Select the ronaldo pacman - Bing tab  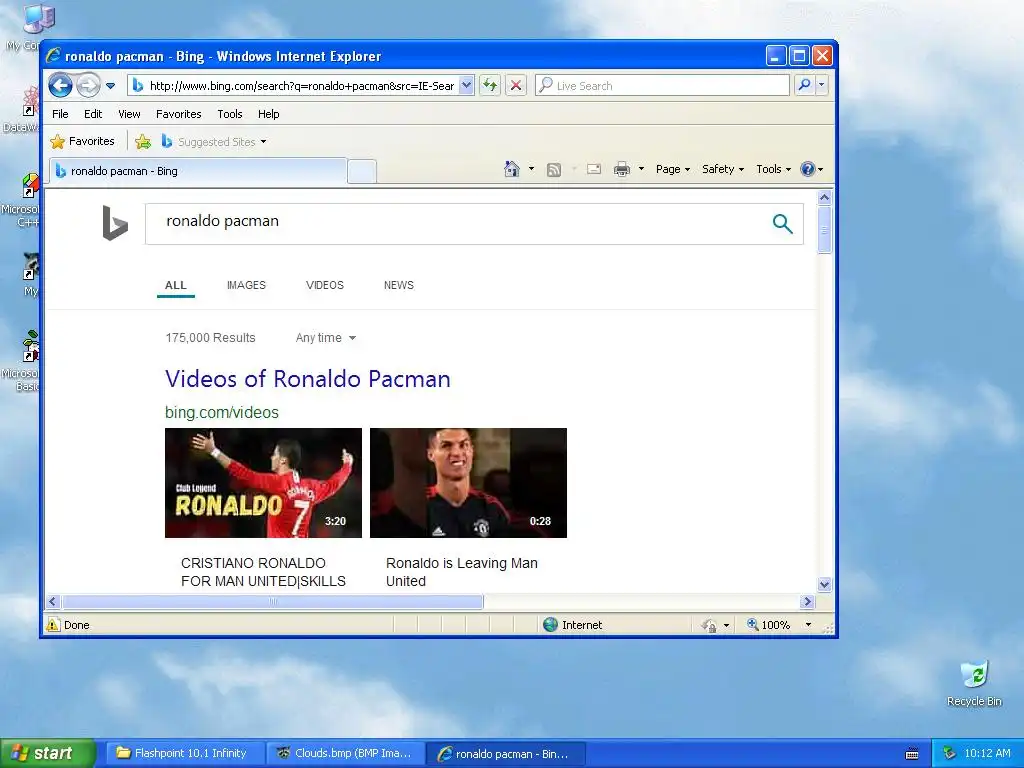coord(198,171)
